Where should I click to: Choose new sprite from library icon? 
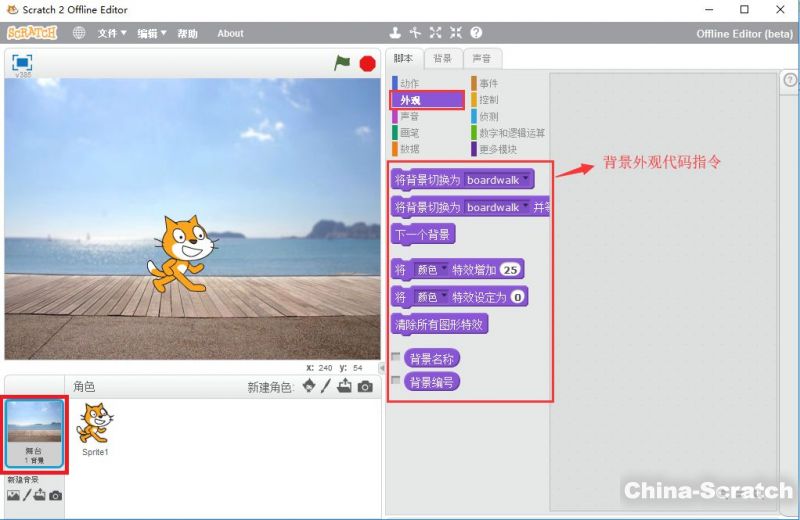tap(309, 387)
